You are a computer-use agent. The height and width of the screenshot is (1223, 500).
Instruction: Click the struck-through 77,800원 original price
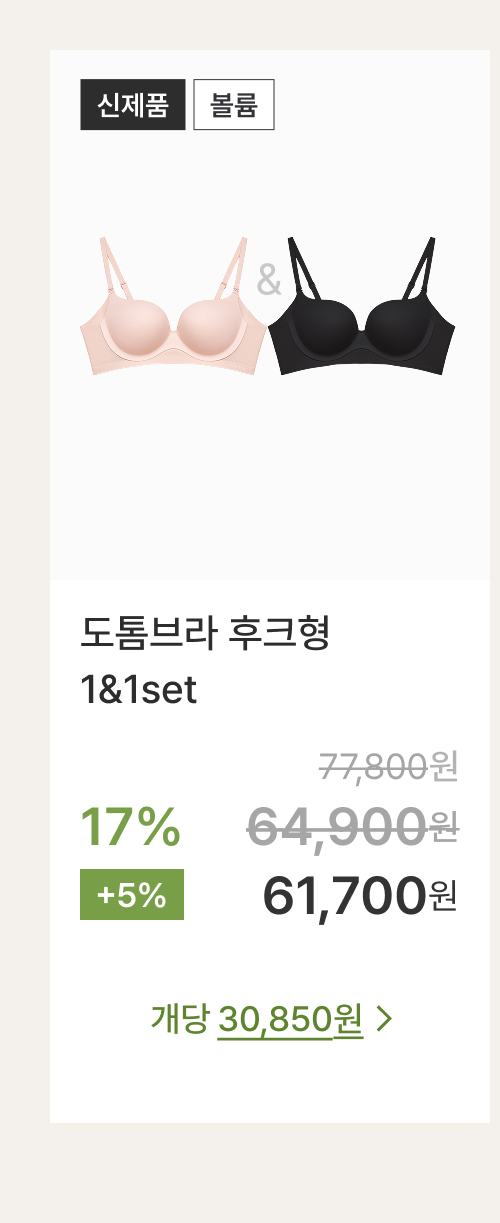(x=389, y=767)
